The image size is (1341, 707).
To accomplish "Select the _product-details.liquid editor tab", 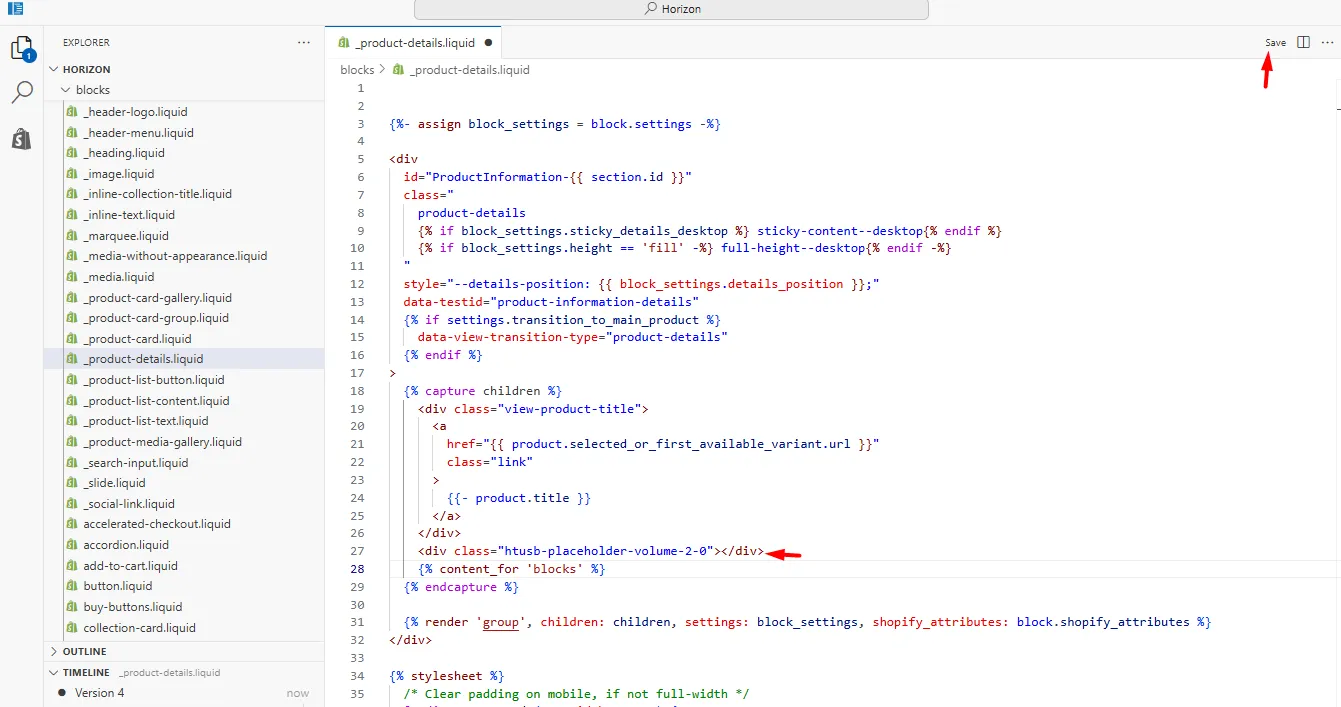I will [414, 43].
